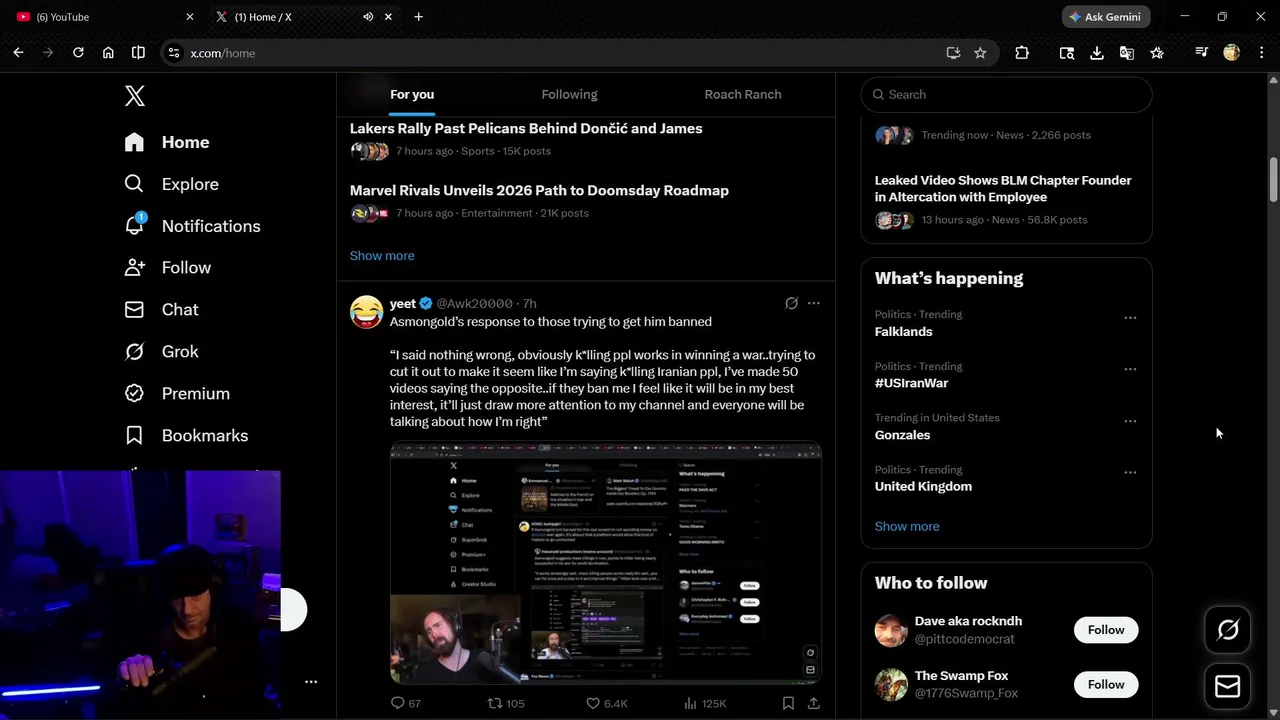Click Show more under What's happening
The image size is (1280, 720).
[x=907, y=527]
